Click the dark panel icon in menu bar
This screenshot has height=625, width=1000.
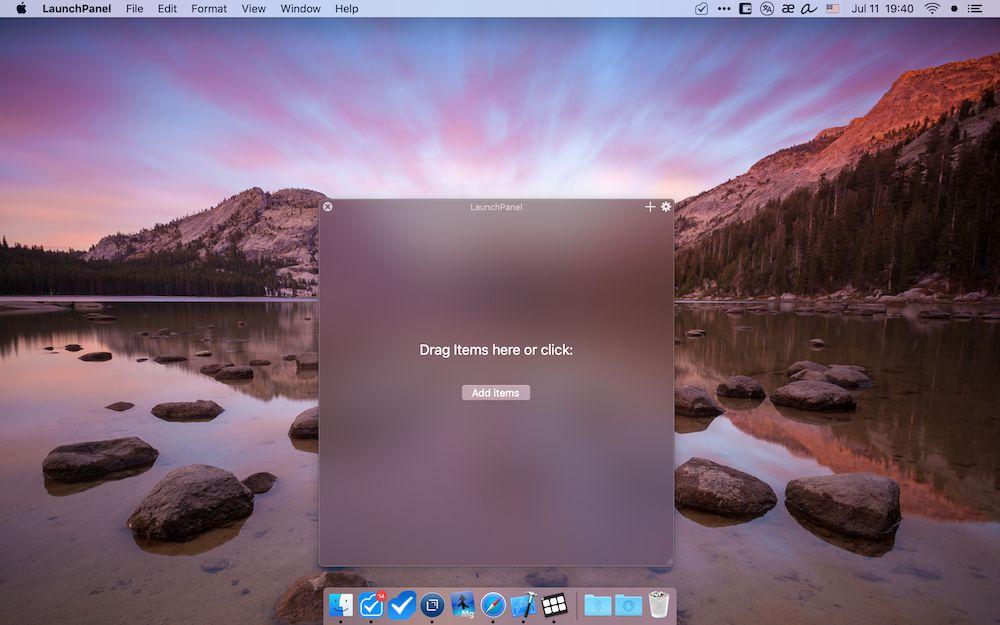pos(745,9)
